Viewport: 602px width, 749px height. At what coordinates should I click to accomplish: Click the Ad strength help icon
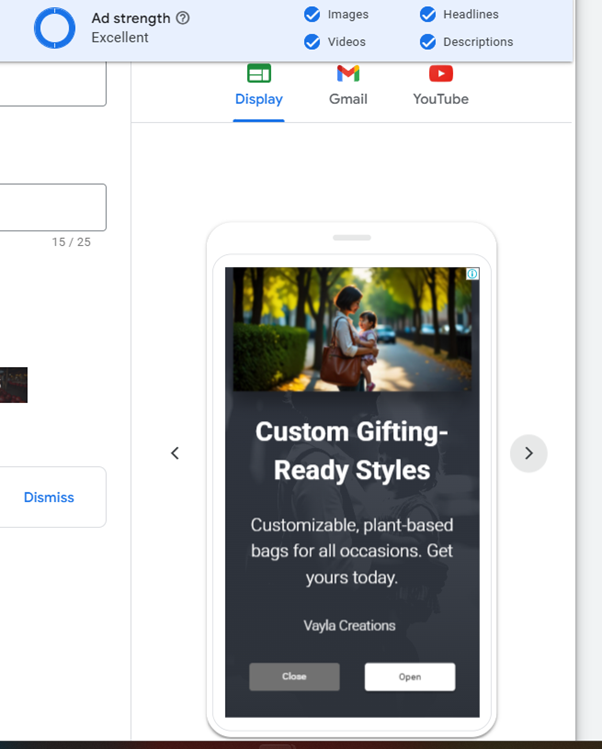click(x=183, y=18)
